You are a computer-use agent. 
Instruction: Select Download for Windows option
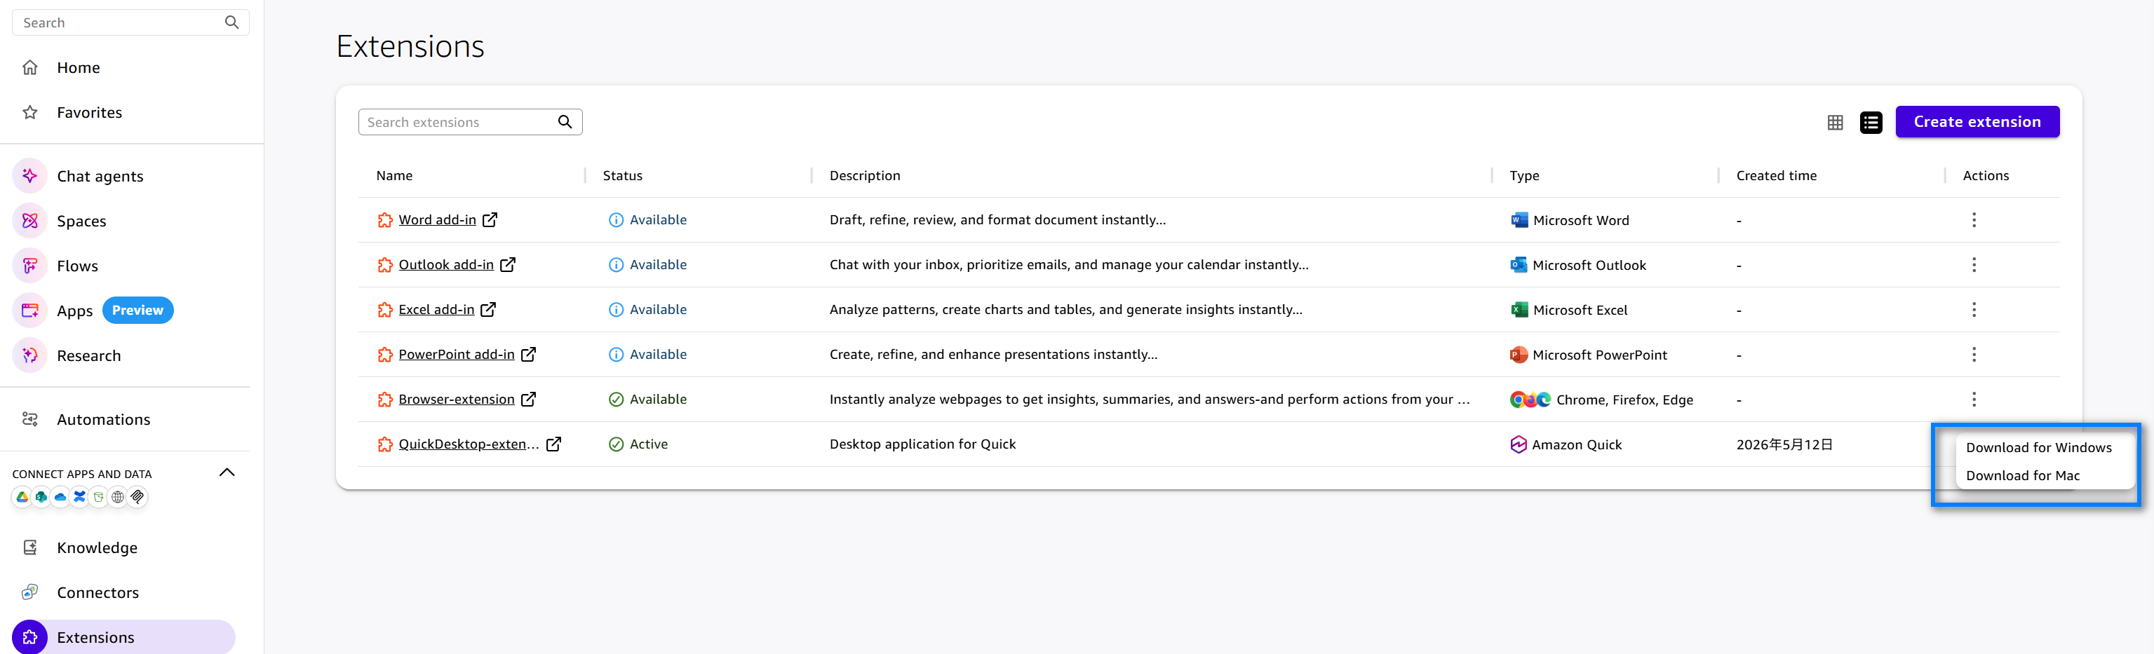[x=2038, y=448]
